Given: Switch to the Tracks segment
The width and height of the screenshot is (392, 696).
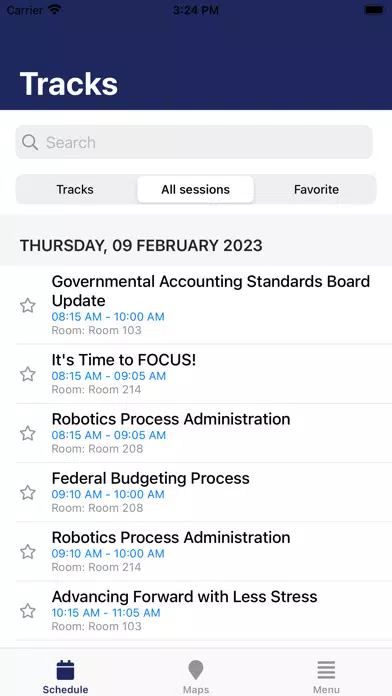Looking at the screenshot, I should [75, 190].
